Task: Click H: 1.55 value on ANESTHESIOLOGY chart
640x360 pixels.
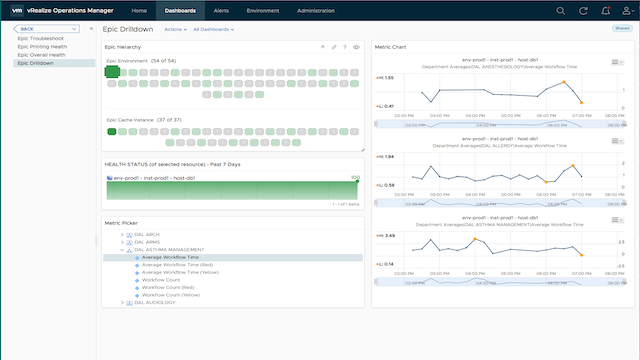Action: tap(385, 78)
